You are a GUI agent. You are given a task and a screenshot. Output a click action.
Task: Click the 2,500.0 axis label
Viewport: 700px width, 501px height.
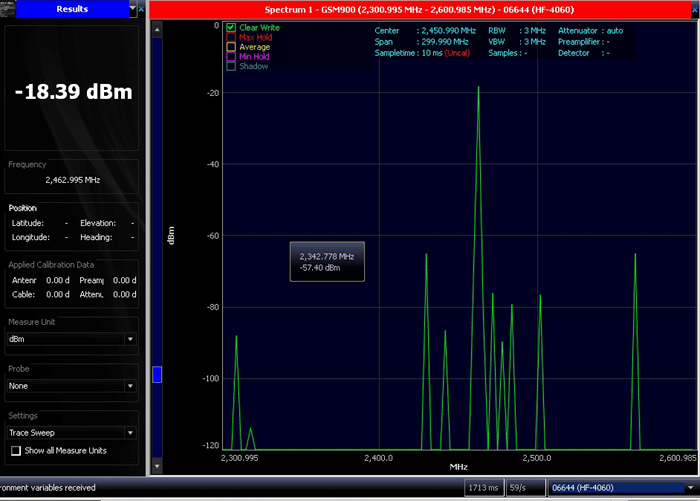[537, 458]
